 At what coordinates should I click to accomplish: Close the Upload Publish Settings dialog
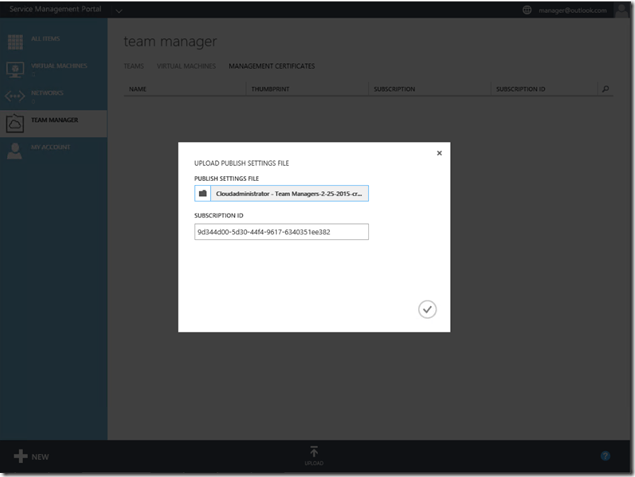point(440,153)
